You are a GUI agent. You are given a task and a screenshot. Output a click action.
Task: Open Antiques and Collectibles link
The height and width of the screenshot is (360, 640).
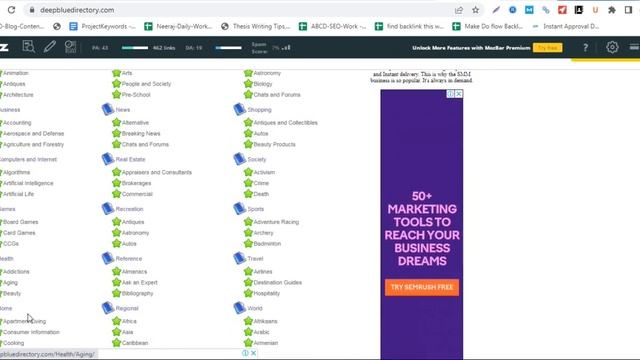point(285,122)
